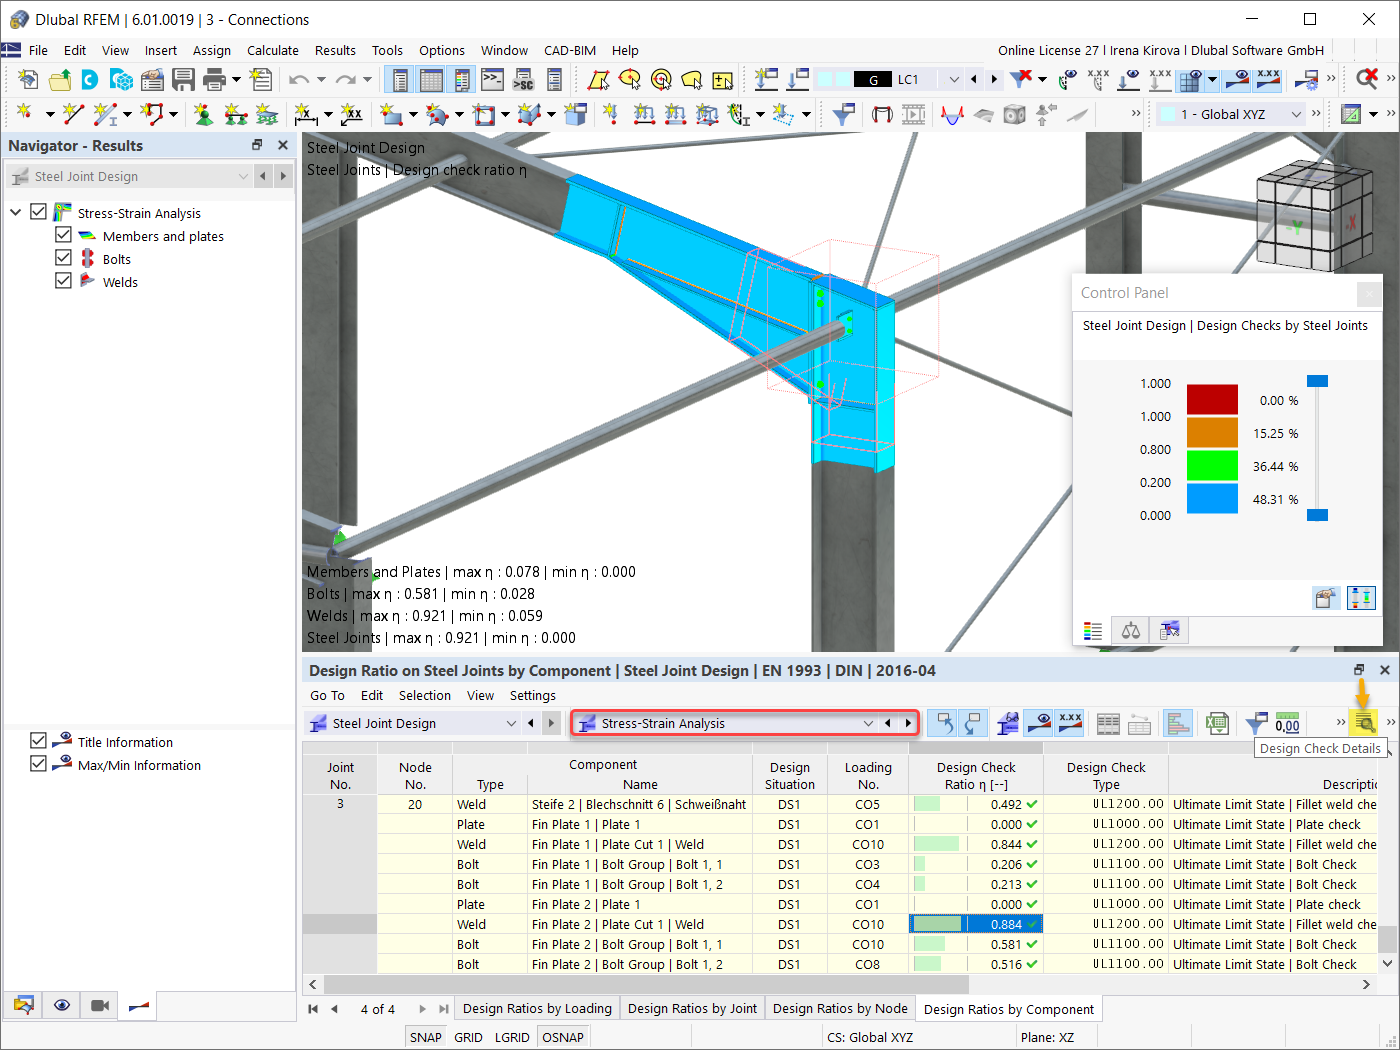Screen dimensions: 1400x1050
Task: Open the Go To menu in the table panel
Action: click(327, 695)
